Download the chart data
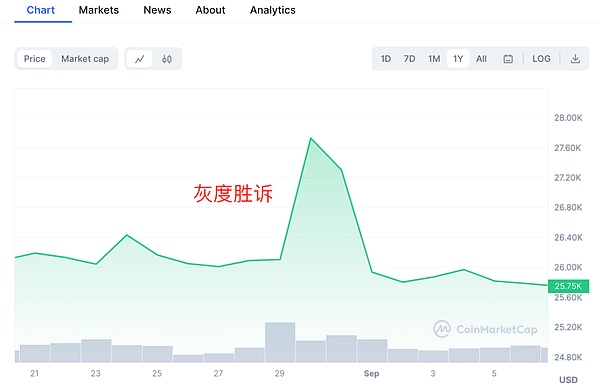The height and width of the screenshot is (386, 600). coord(575,59)
